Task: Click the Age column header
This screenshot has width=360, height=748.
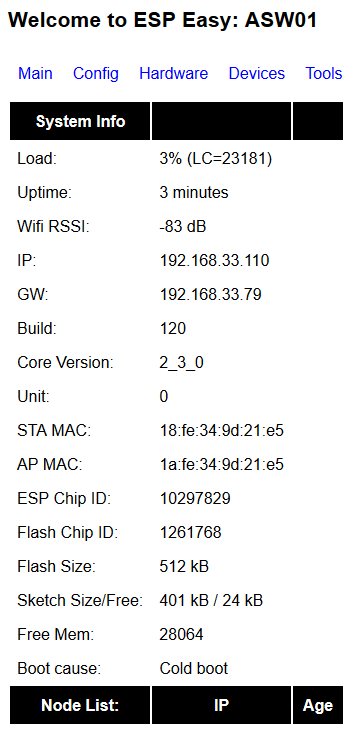Action: tap(318, 705)
